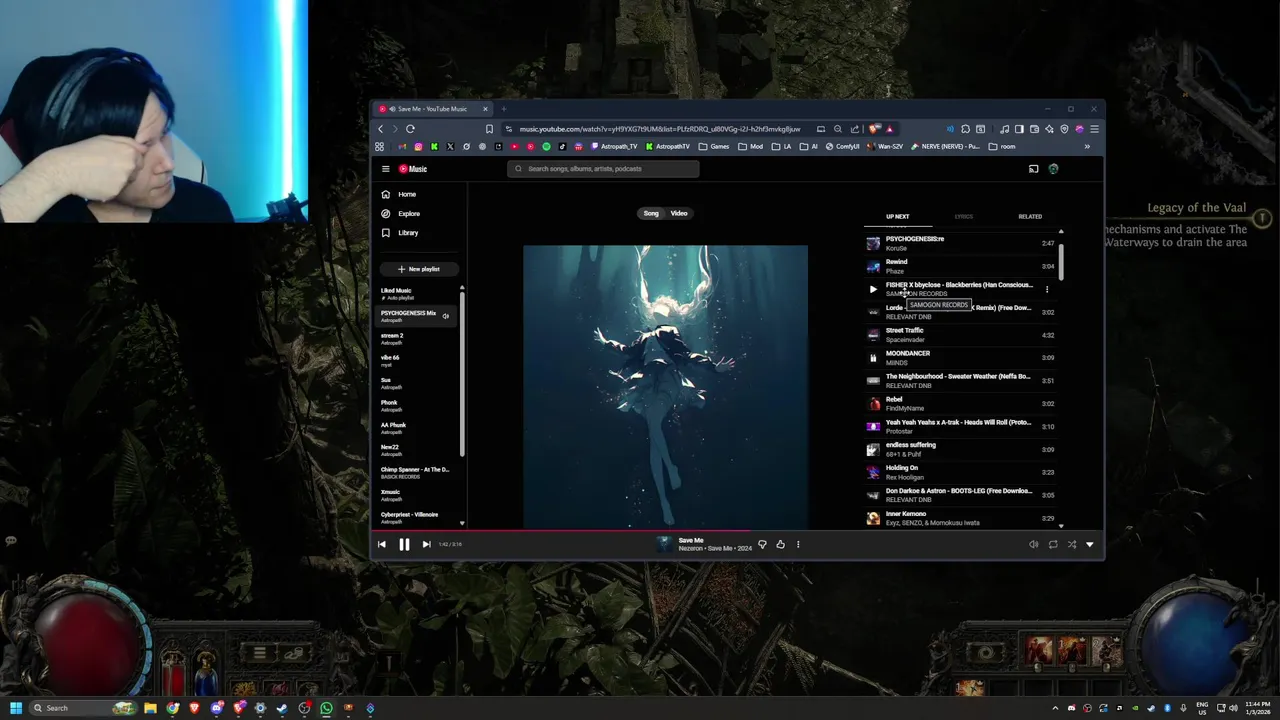Dislike the song Save Me

point(762,544)
